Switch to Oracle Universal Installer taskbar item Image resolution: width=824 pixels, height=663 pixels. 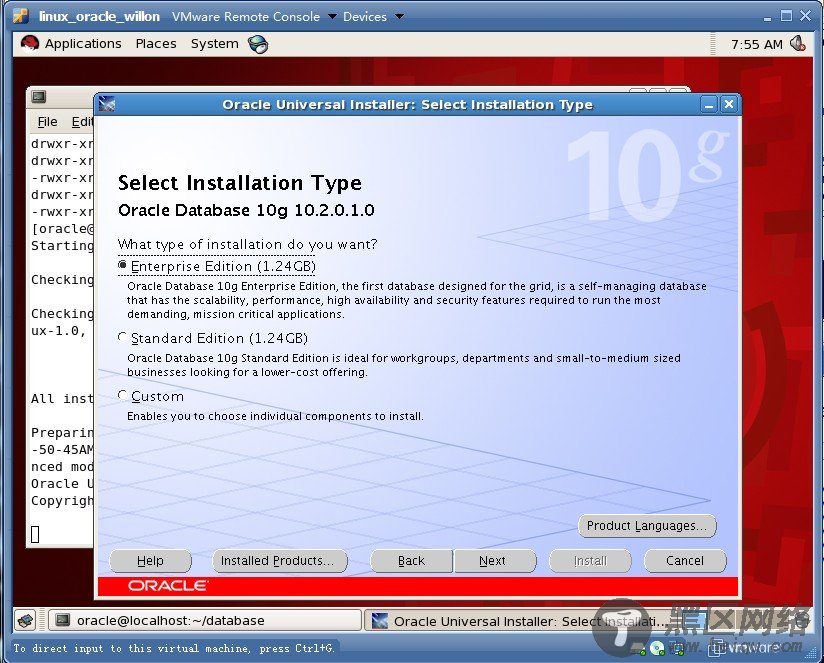coord(518,621)
